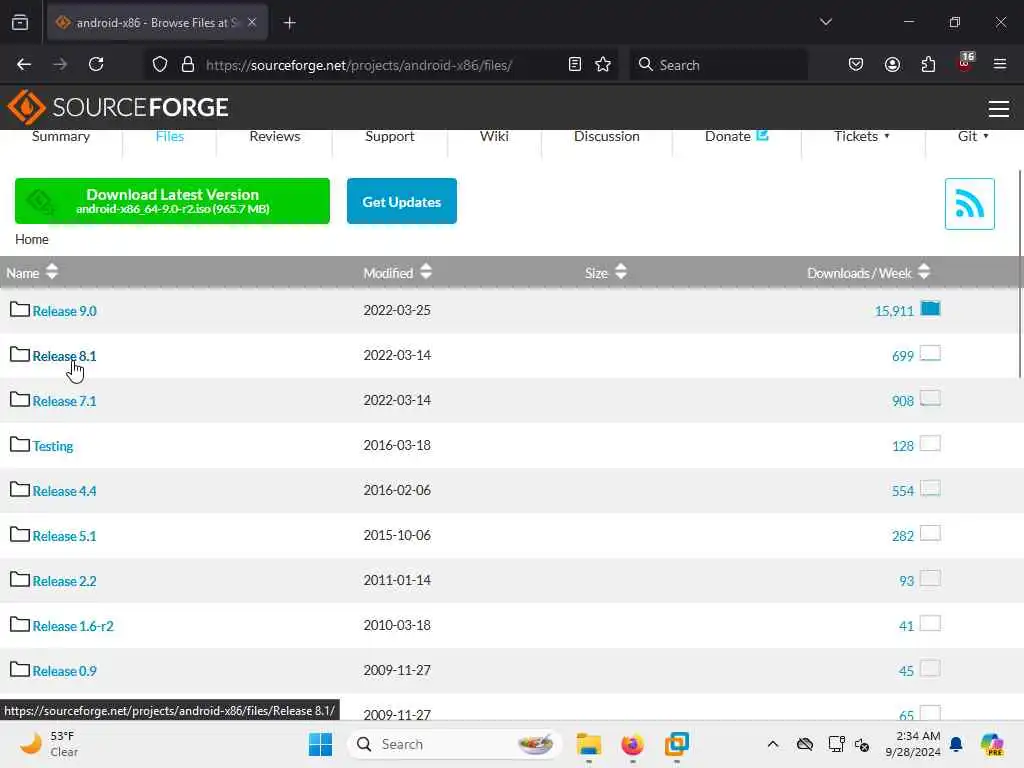The height and width of the screenshot is (768, 1024).
Task: Click the 15,911 downloads stats link
Action: [894, 311]
